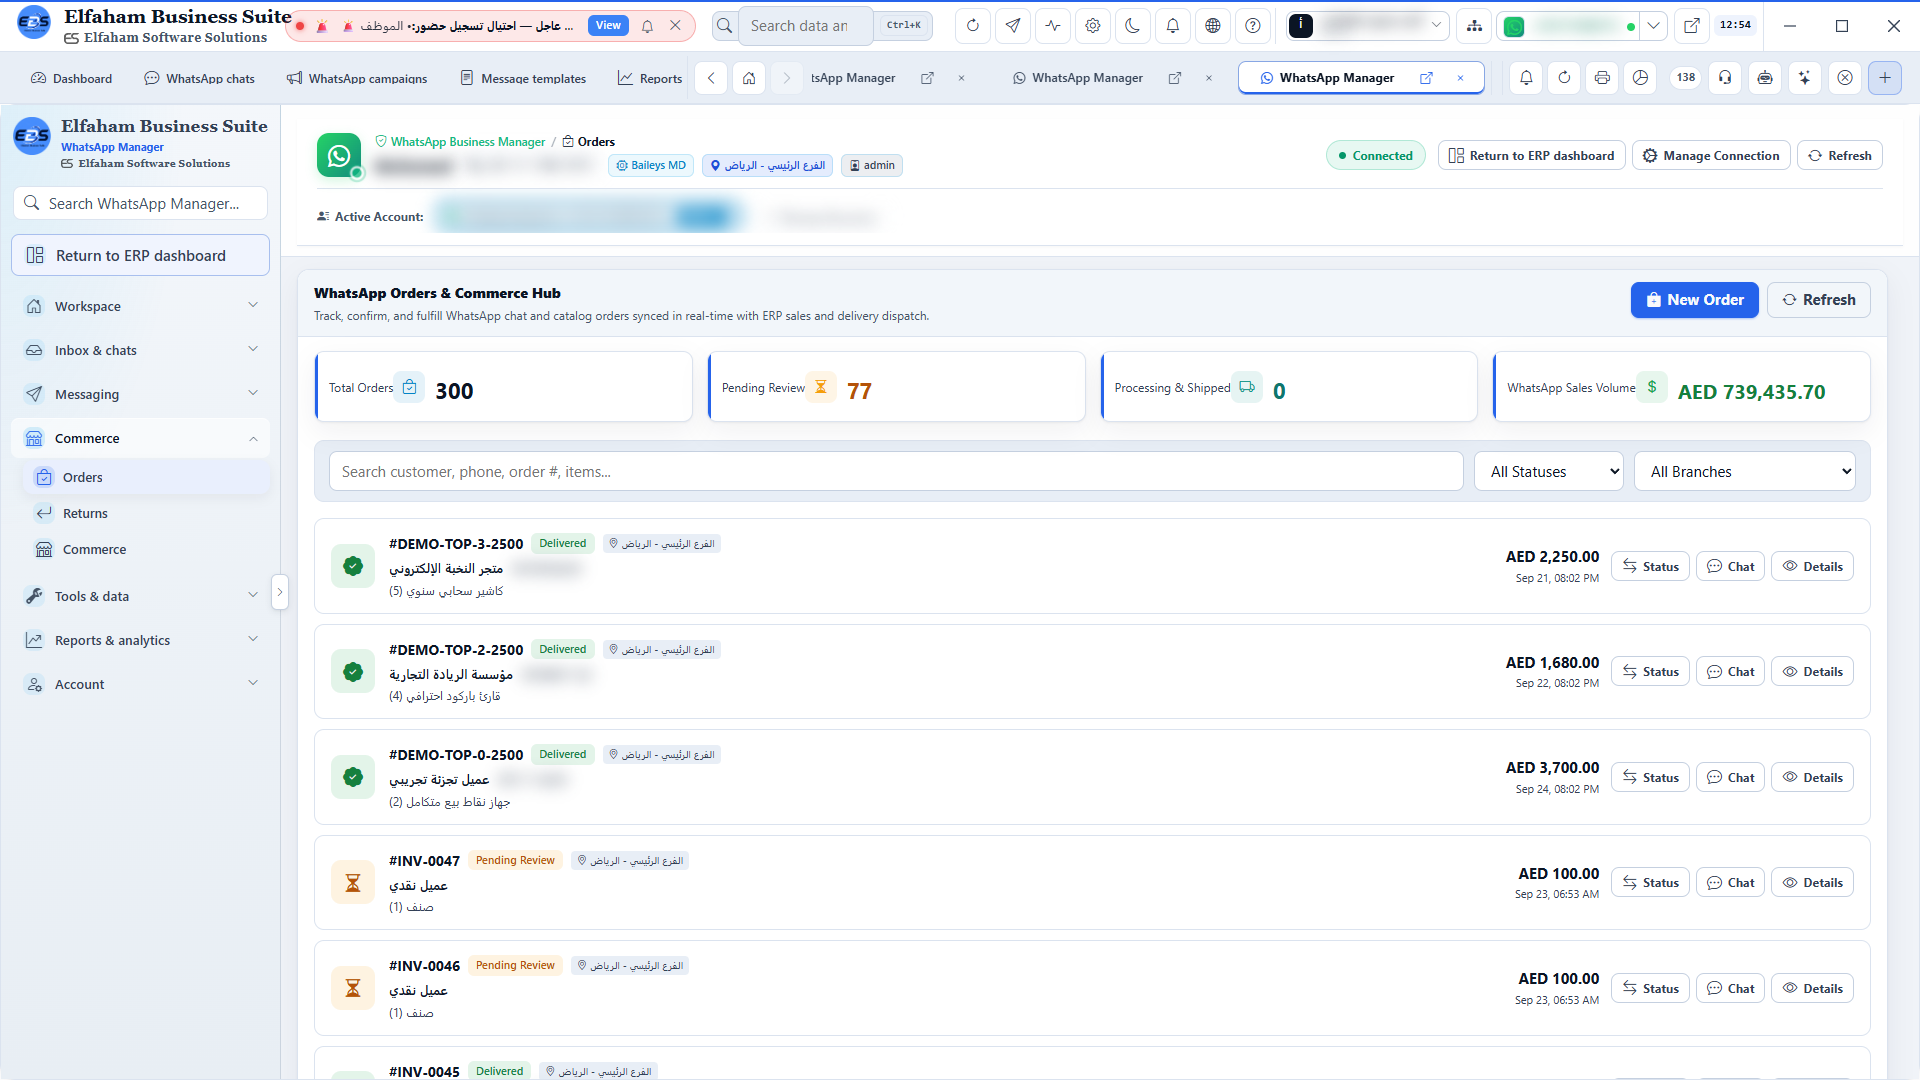Image resolution: width=1920 pixels, height=1080 pixels.
Task: Click View on the notification banner
Action: 608,26
